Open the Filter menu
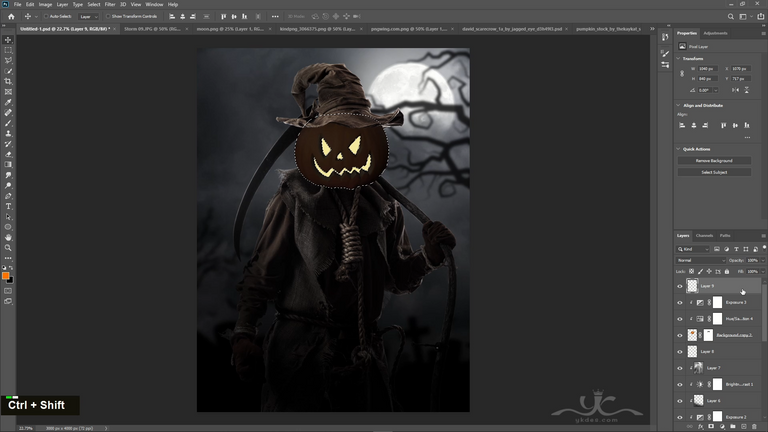 coord(110,4)
